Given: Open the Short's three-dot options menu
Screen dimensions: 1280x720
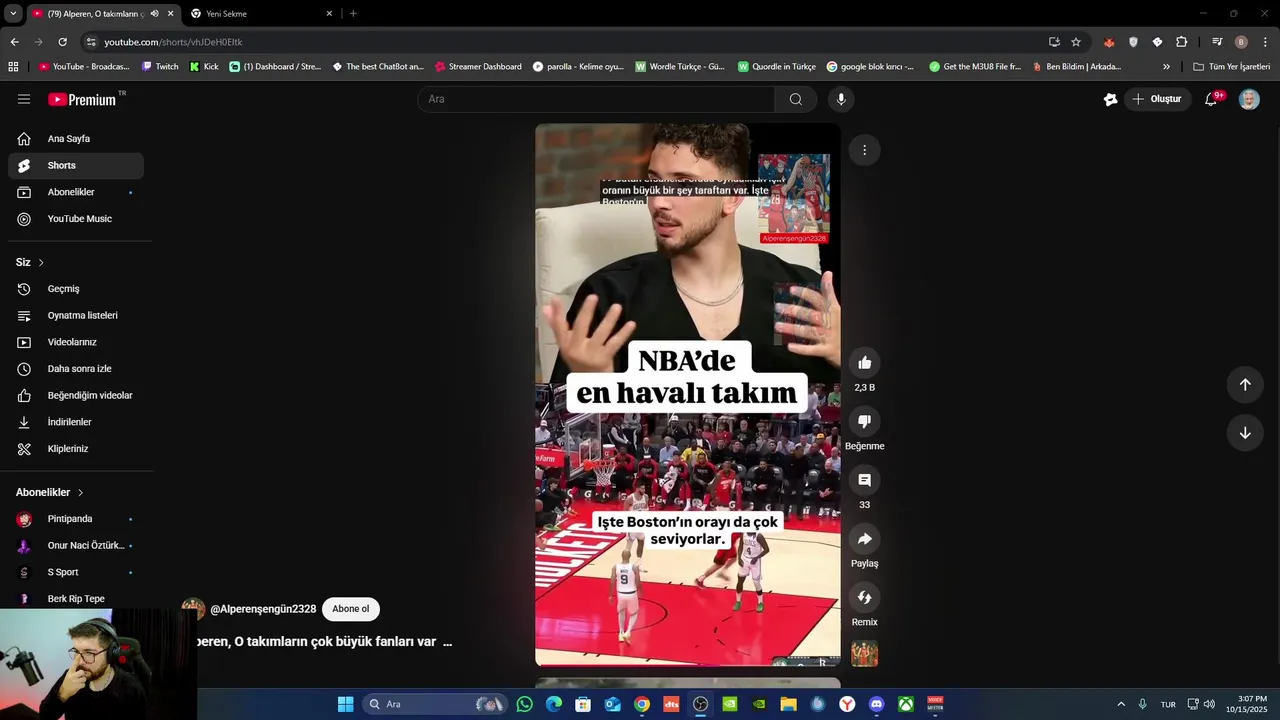Looking at the screenshot, I should [x=865, y=150].
